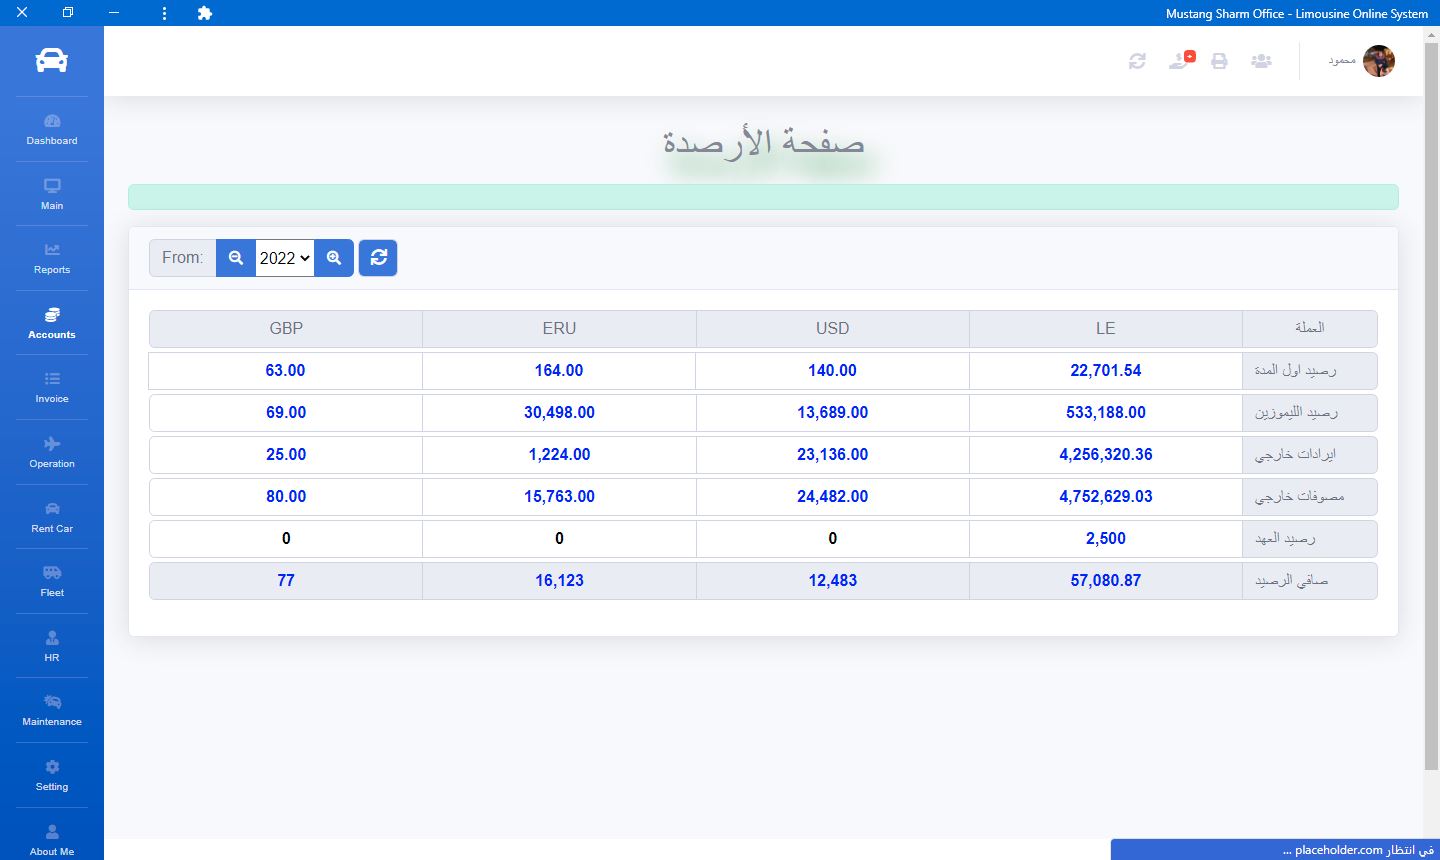
Task: Open the user profile avatar
Action: click(x=1378, y=61)
